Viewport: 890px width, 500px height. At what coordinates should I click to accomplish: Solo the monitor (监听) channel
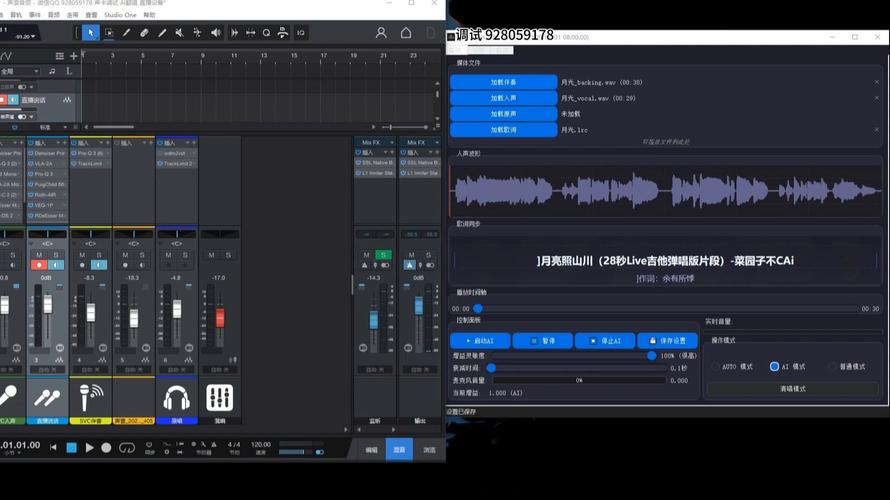[x=383, y=255]
